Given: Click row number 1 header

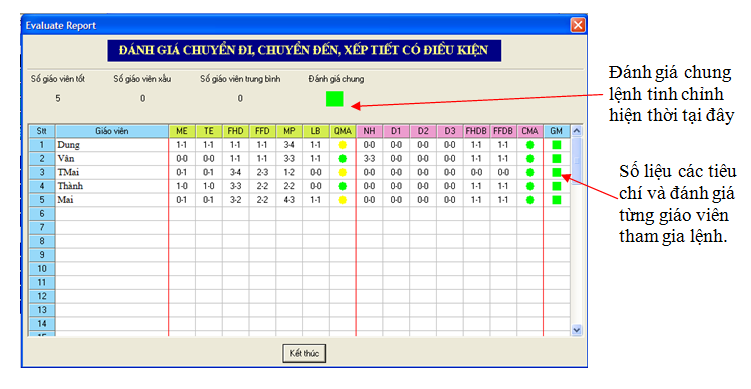Looking at the screenshot, I should (42, 145).
